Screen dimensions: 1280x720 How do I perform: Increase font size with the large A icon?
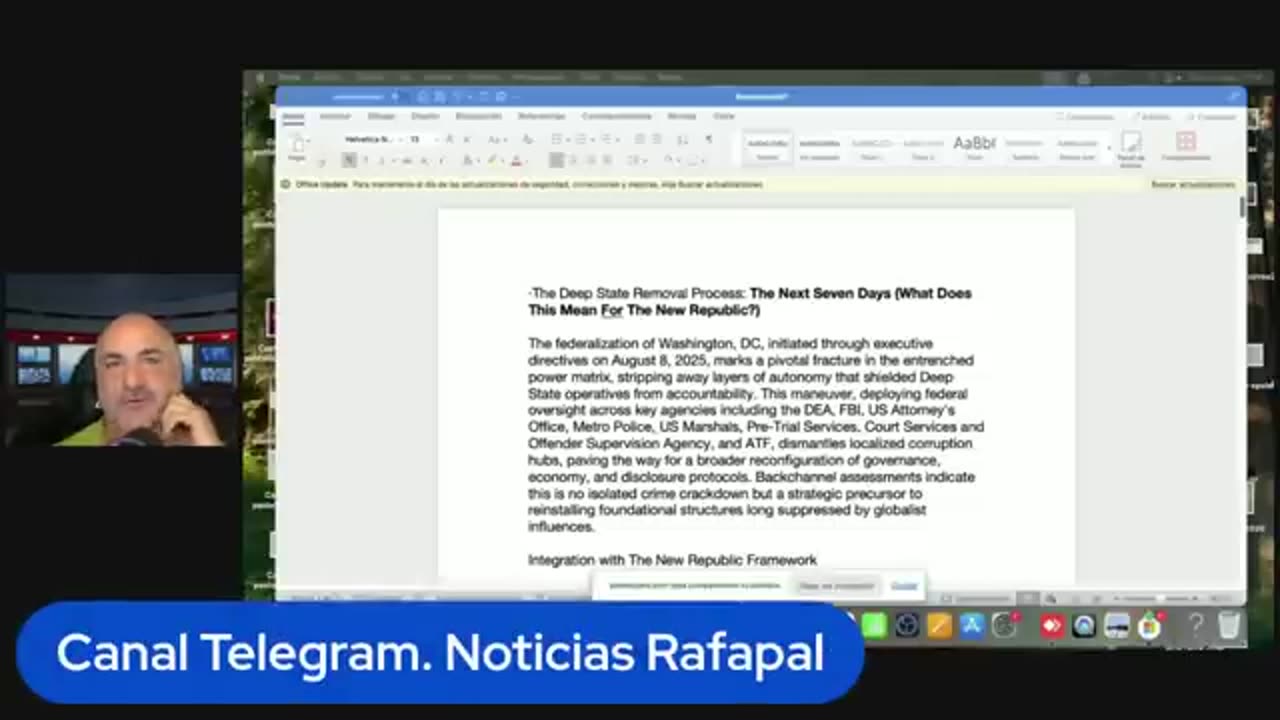(449, 139)
